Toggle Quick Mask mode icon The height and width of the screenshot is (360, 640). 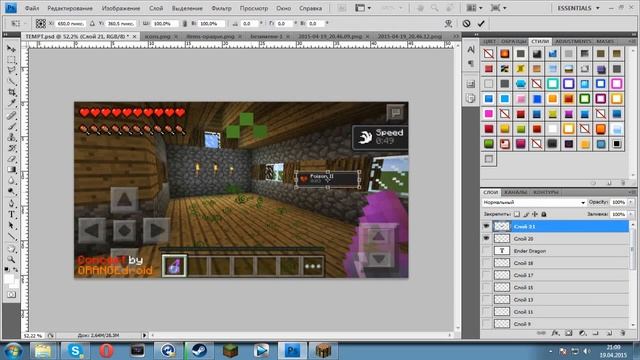(11, 295)
